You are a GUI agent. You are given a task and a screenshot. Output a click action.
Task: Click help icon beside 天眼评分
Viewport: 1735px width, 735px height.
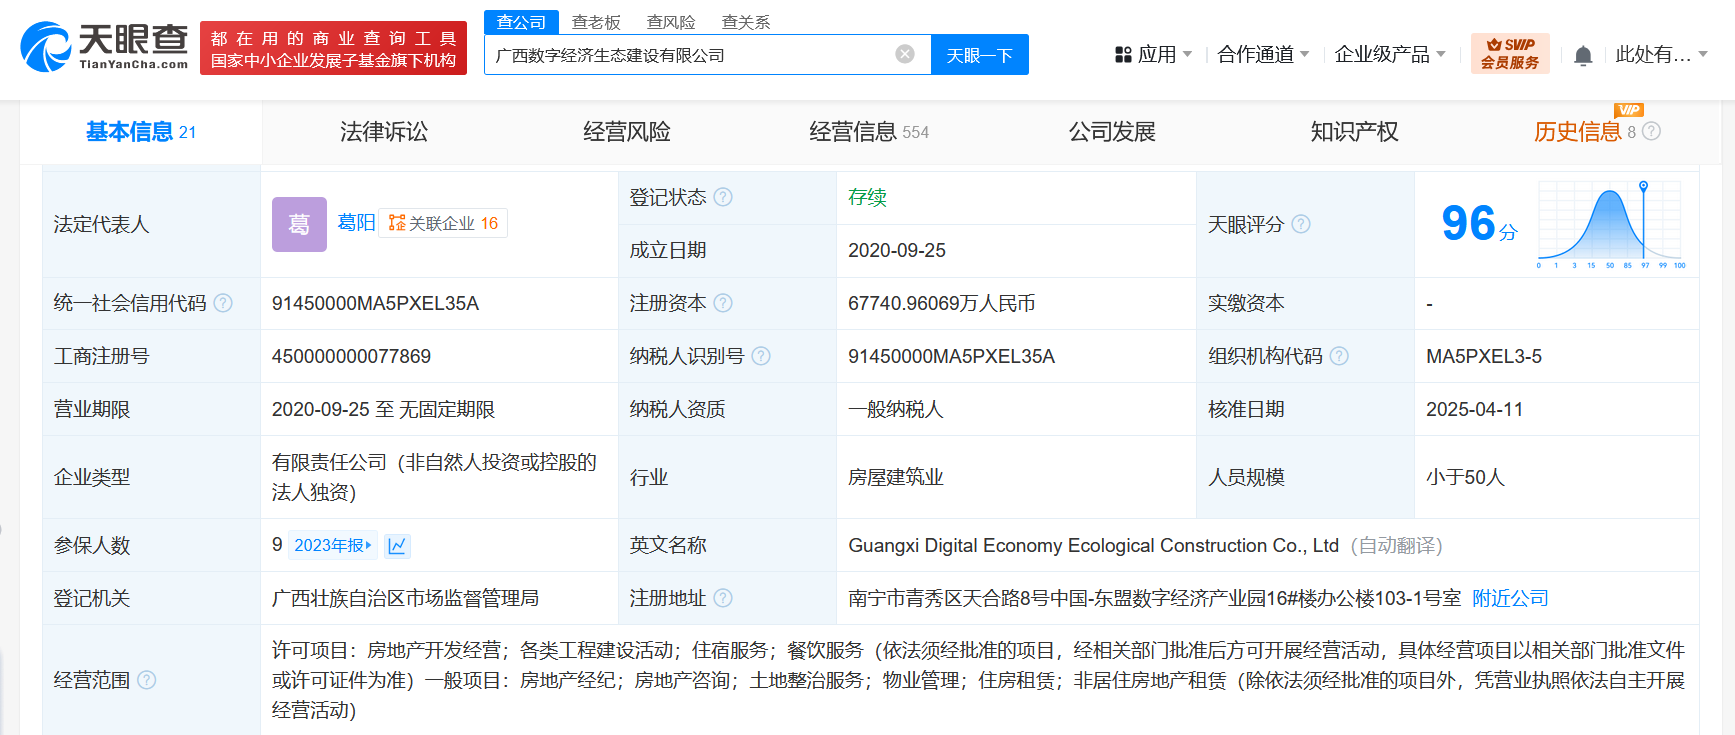(x=1300, y=224)
